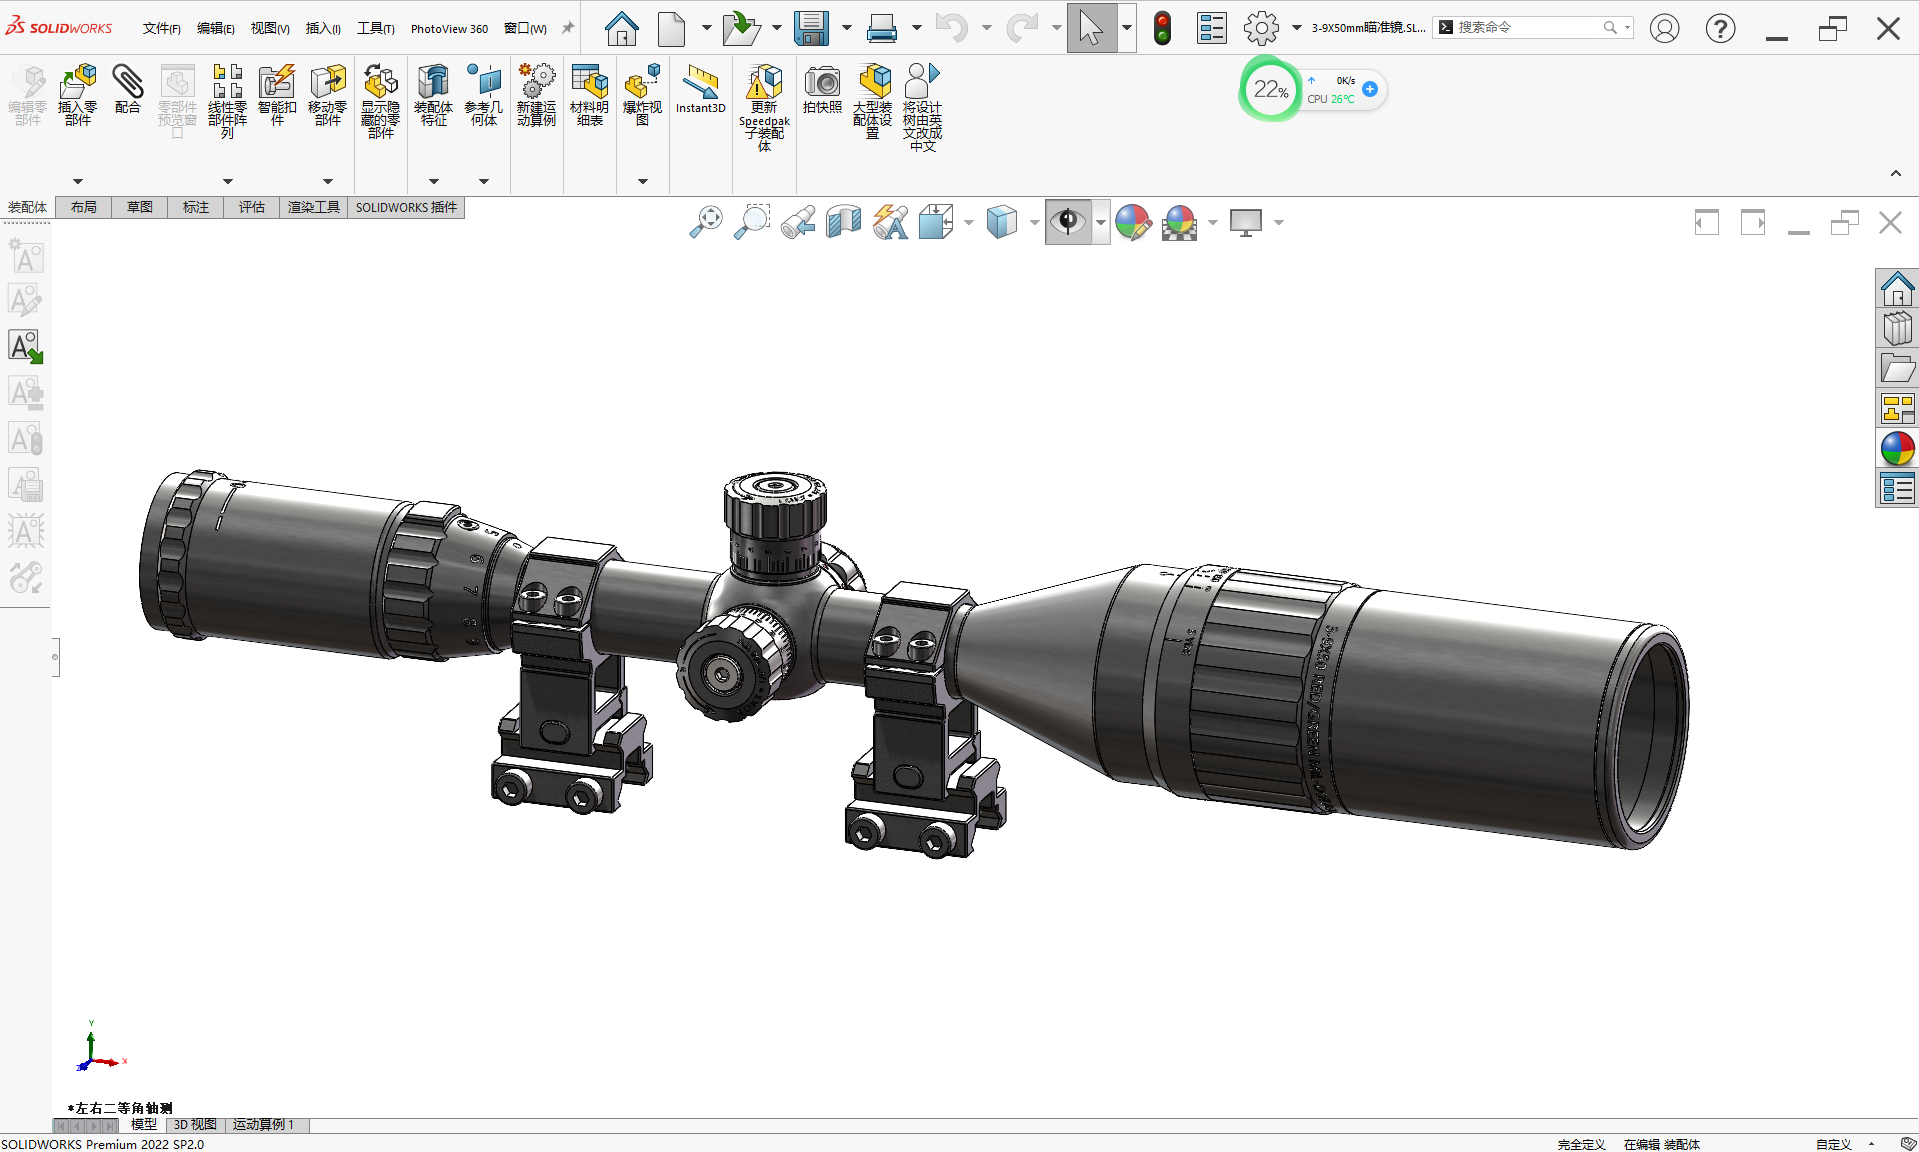Toggle Hide/Show Items eye icon
The width and height of the screenshot is (1919, 1152).
(x=1068, y=222)
